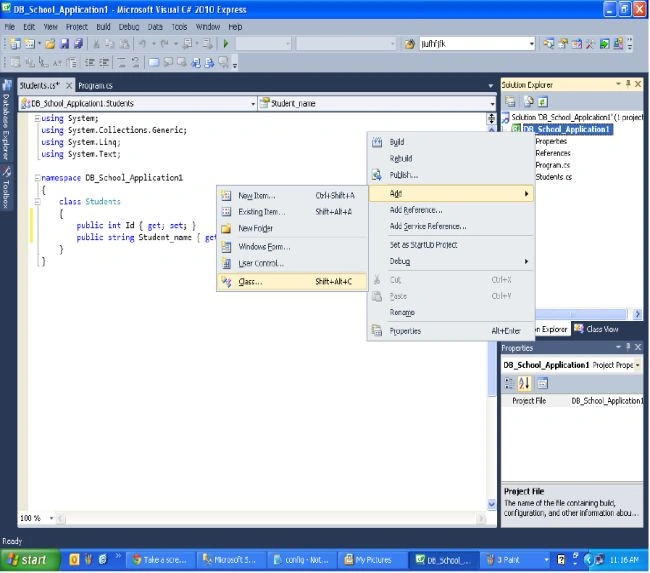Viewport: 650px width, 573px height.
Task: Open the find combo box dropdown arrow
Action: point(531,44)
